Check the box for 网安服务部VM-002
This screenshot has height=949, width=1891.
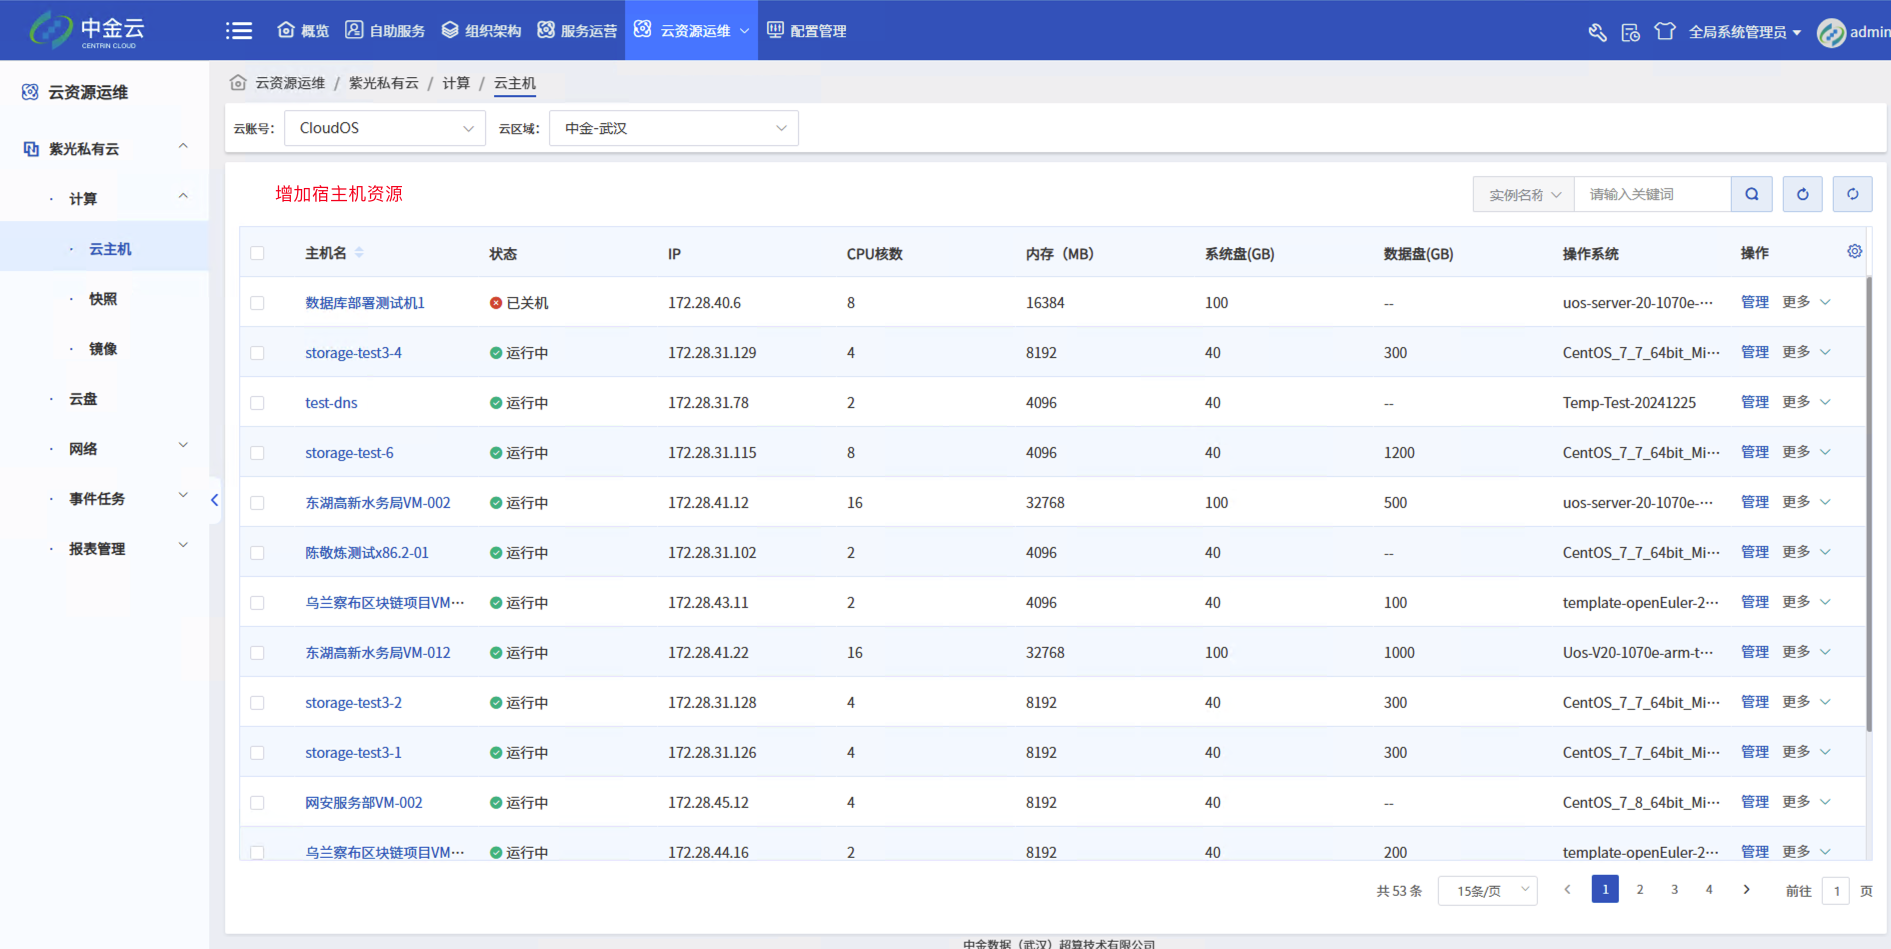[x=257, y=803]
